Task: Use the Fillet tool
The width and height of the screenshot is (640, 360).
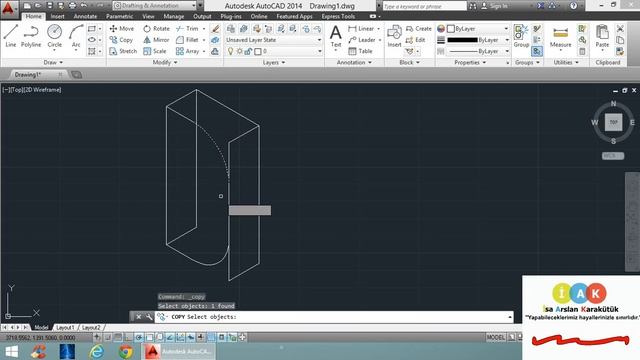Action: (187, 40)
